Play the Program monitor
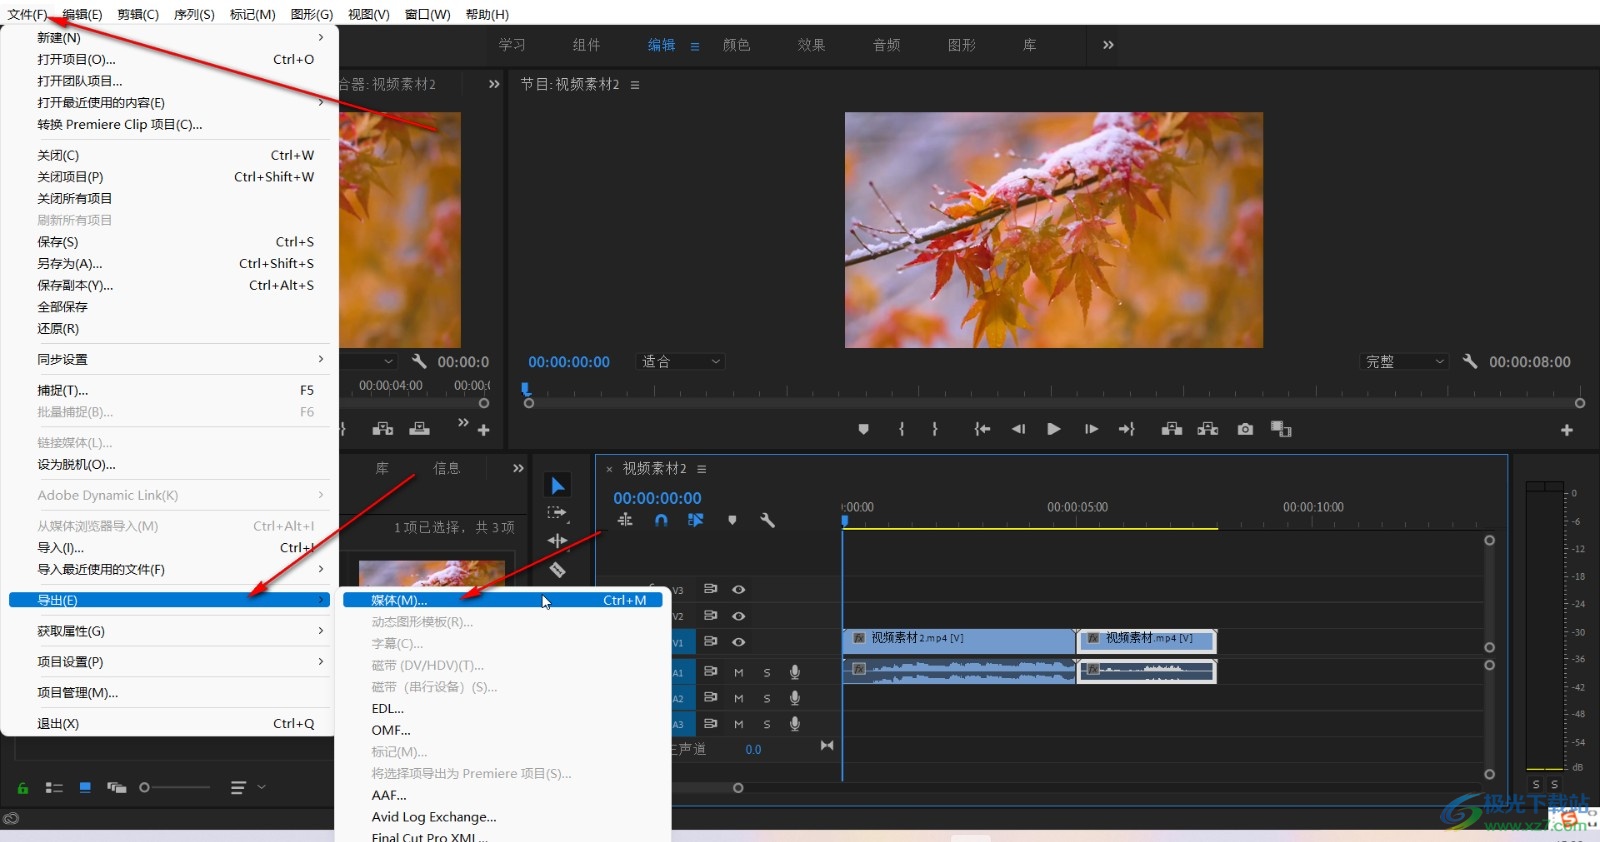 pyautogui.click(x=1054, y=429)
